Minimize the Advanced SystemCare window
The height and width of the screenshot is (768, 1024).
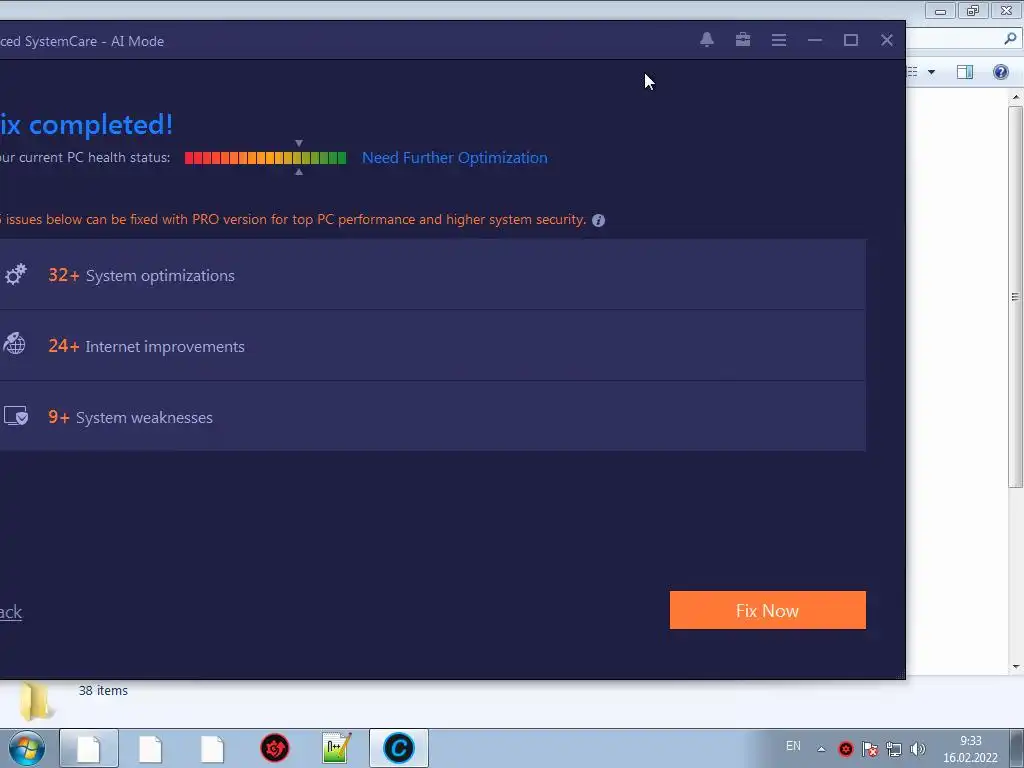814,40
